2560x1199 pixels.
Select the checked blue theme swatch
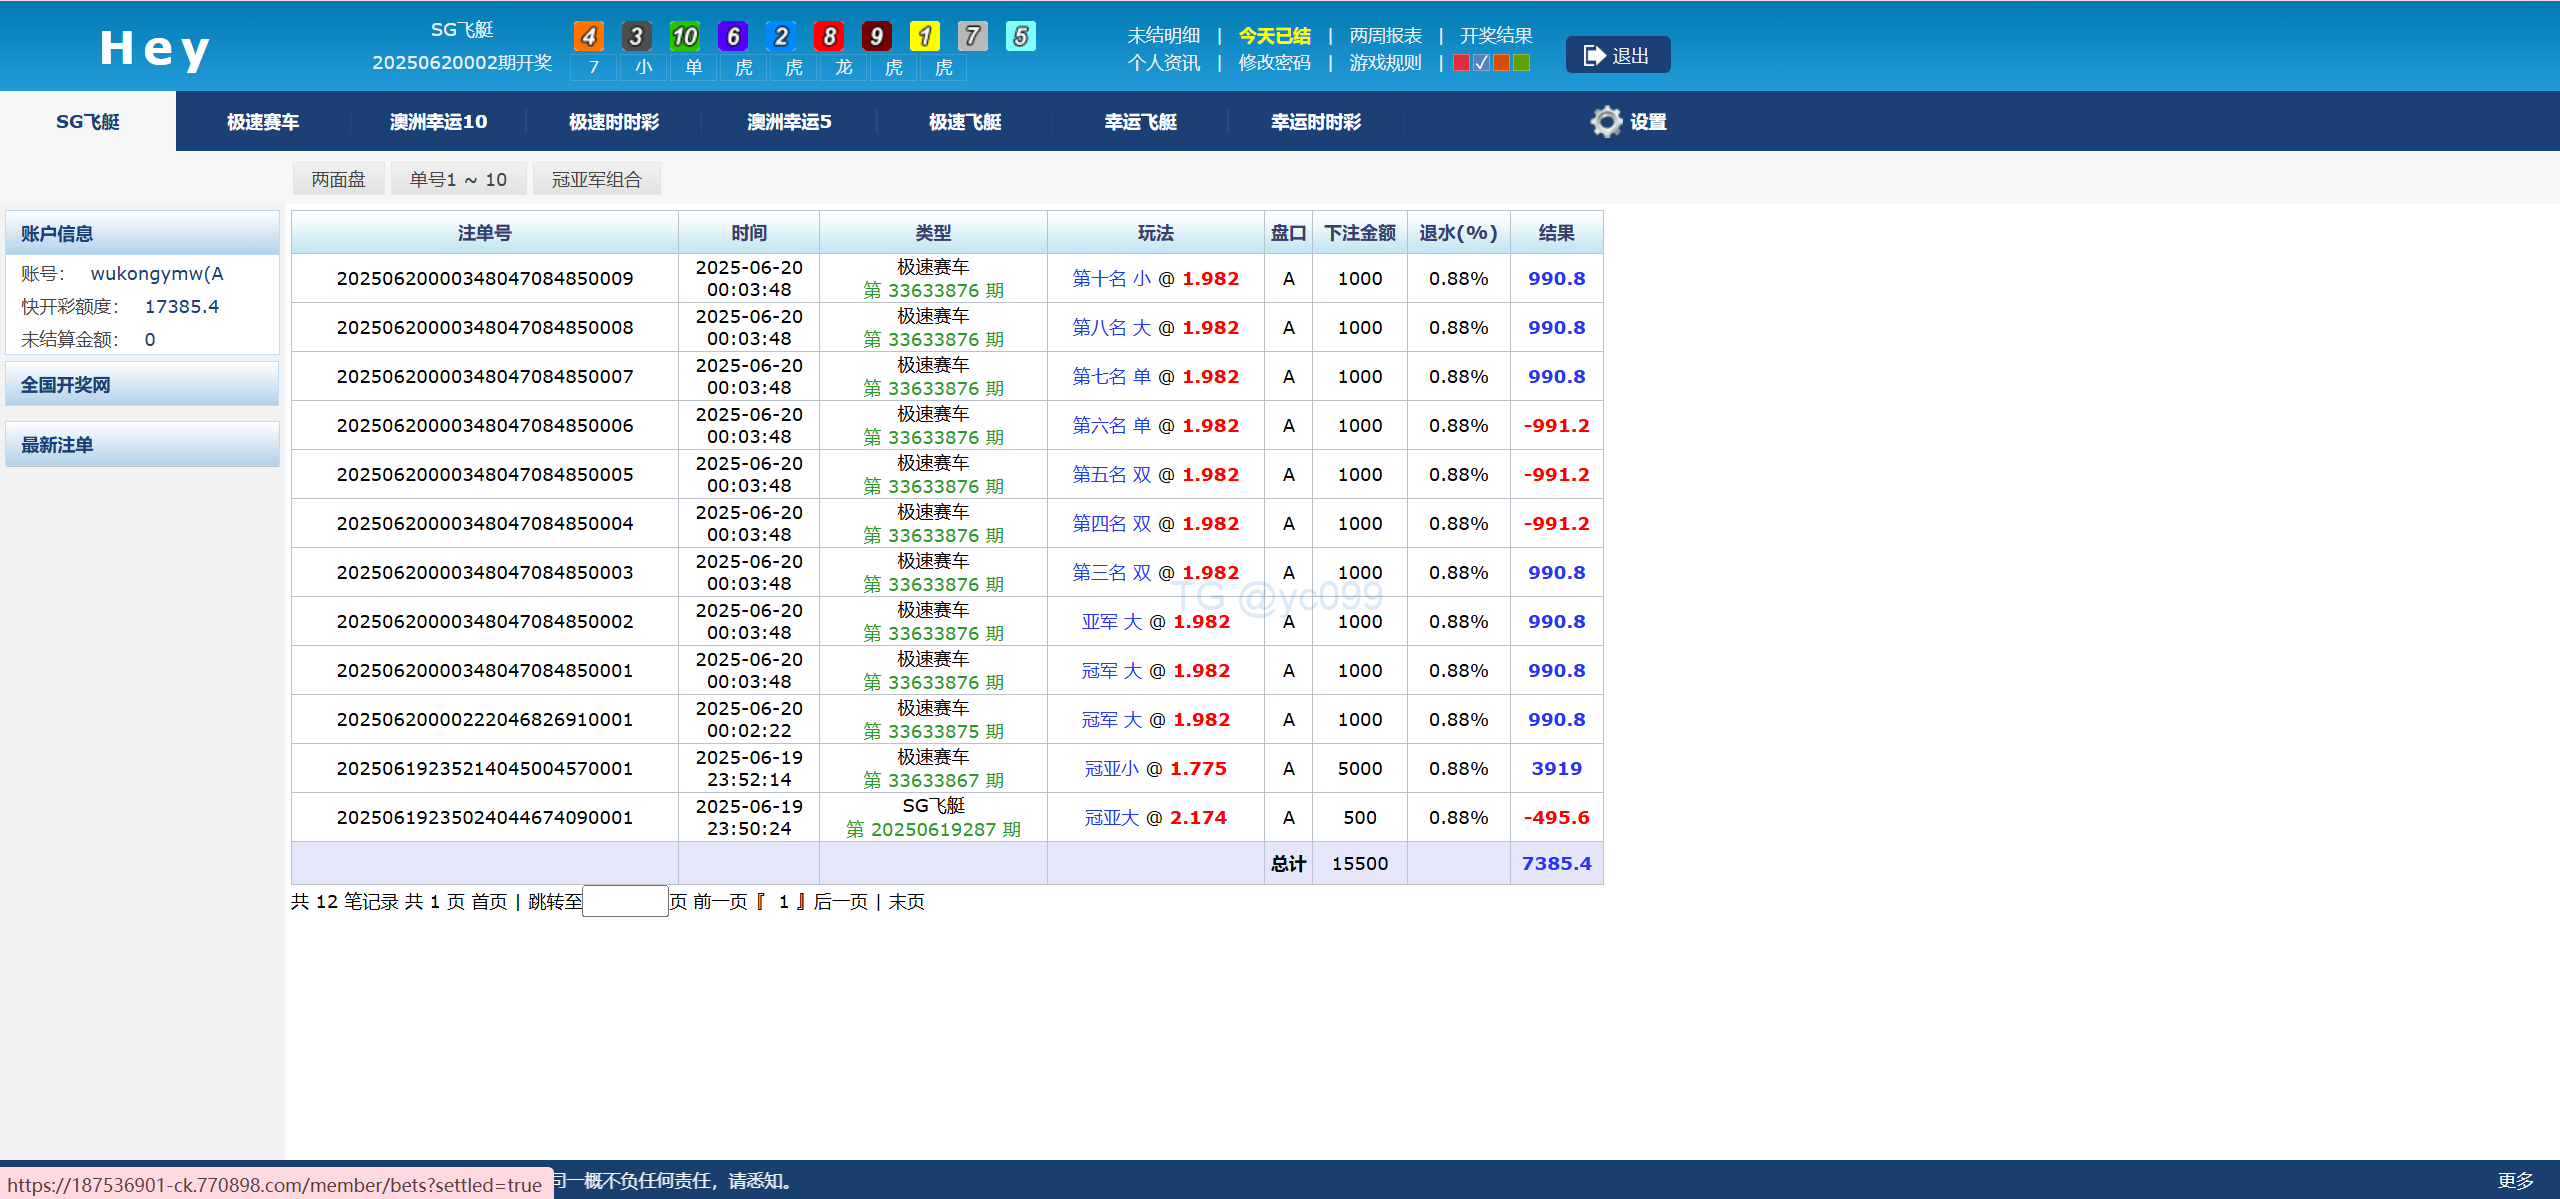click(1481, 63)
